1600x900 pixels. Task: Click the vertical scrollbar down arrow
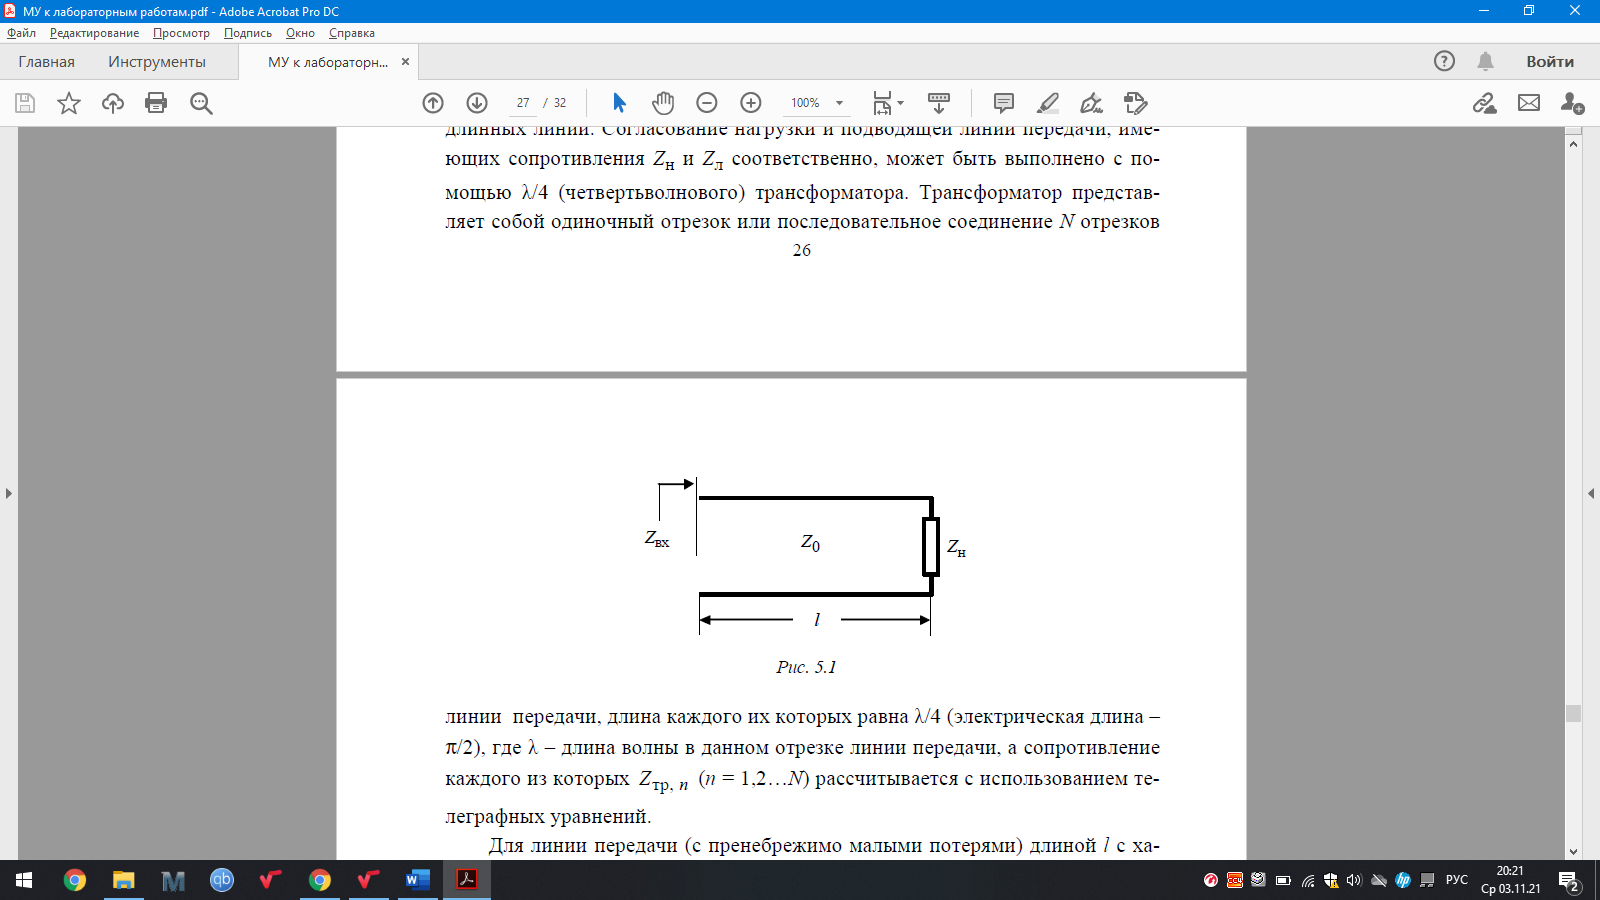click(x=1574, y=852)
